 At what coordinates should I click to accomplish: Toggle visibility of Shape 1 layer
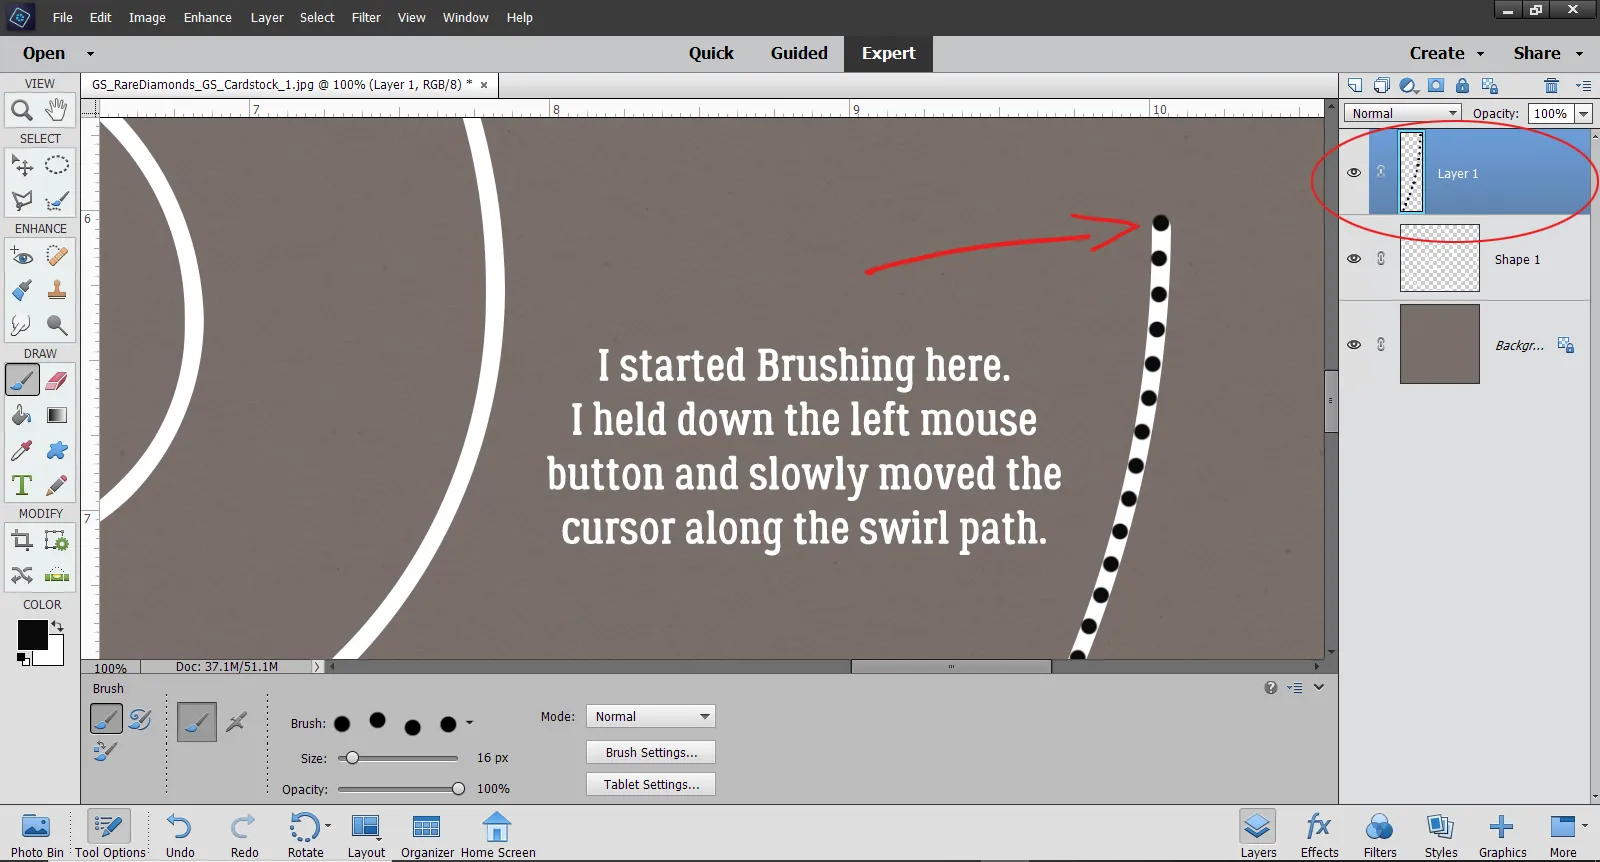[1354, 259]
